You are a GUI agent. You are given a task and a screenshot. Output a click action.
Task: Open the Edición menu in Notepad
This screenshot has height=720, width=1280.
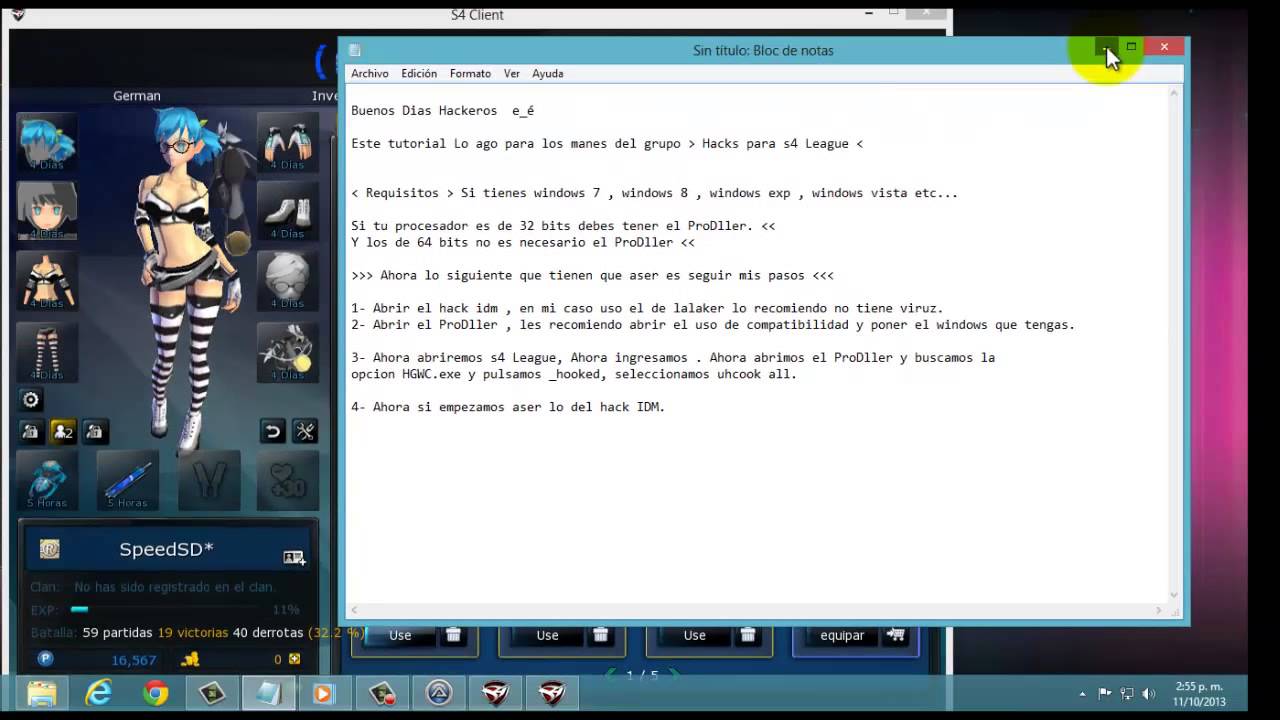[419, 73]
